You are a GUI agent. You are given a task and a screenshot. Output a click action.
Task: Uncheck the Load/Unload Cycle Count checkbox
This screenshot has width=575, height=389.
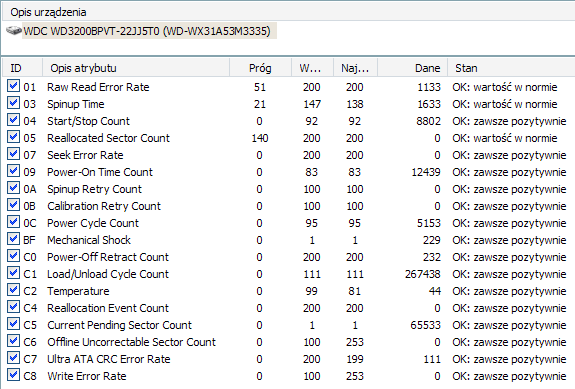(x=13, y=273)
